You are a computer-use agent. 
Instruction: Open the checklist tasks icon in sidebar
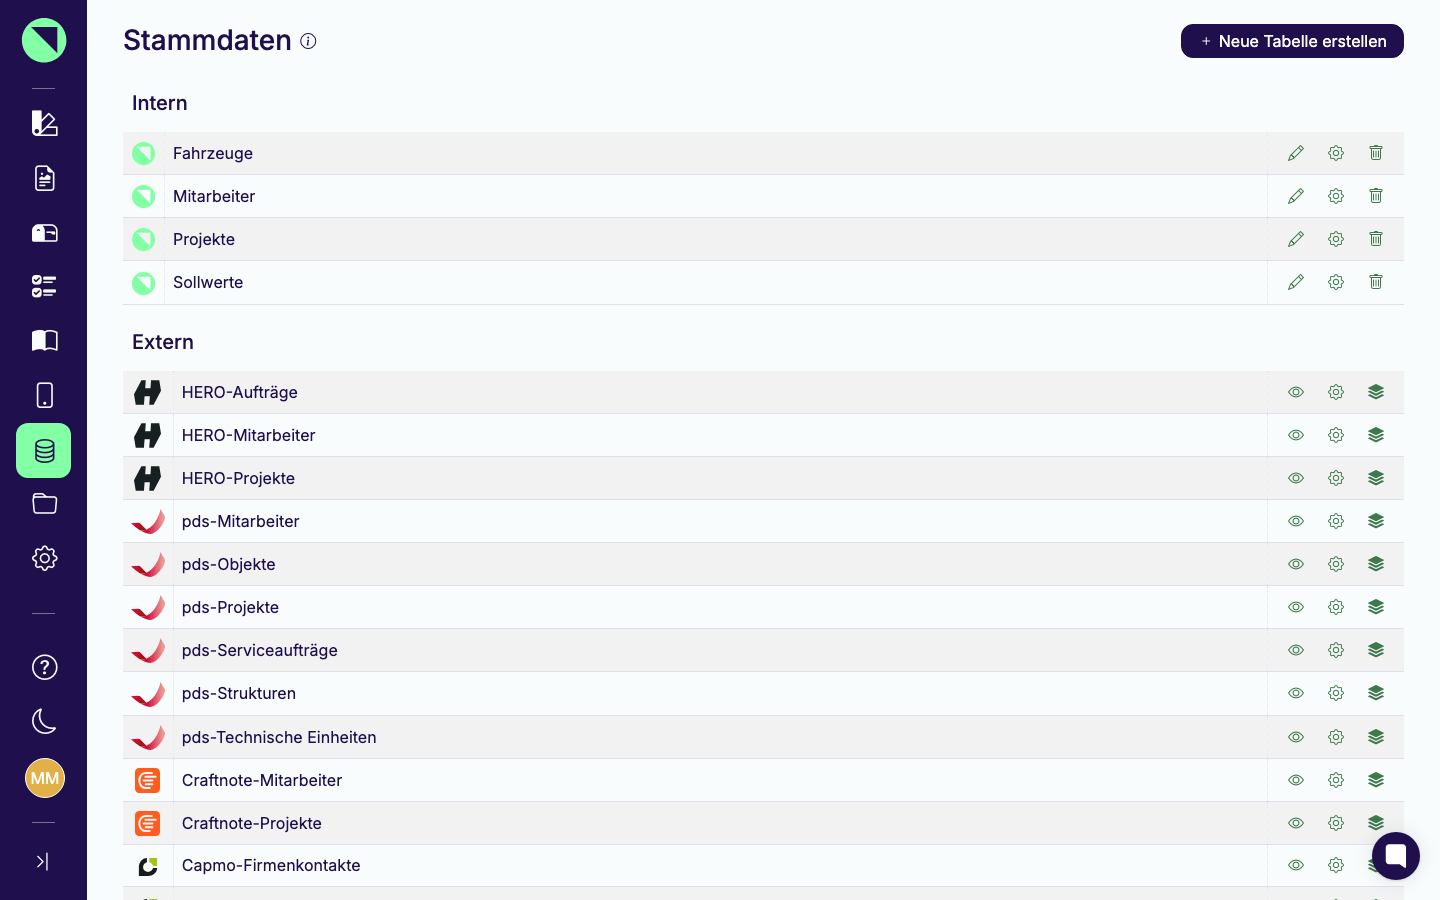(44, 287)
